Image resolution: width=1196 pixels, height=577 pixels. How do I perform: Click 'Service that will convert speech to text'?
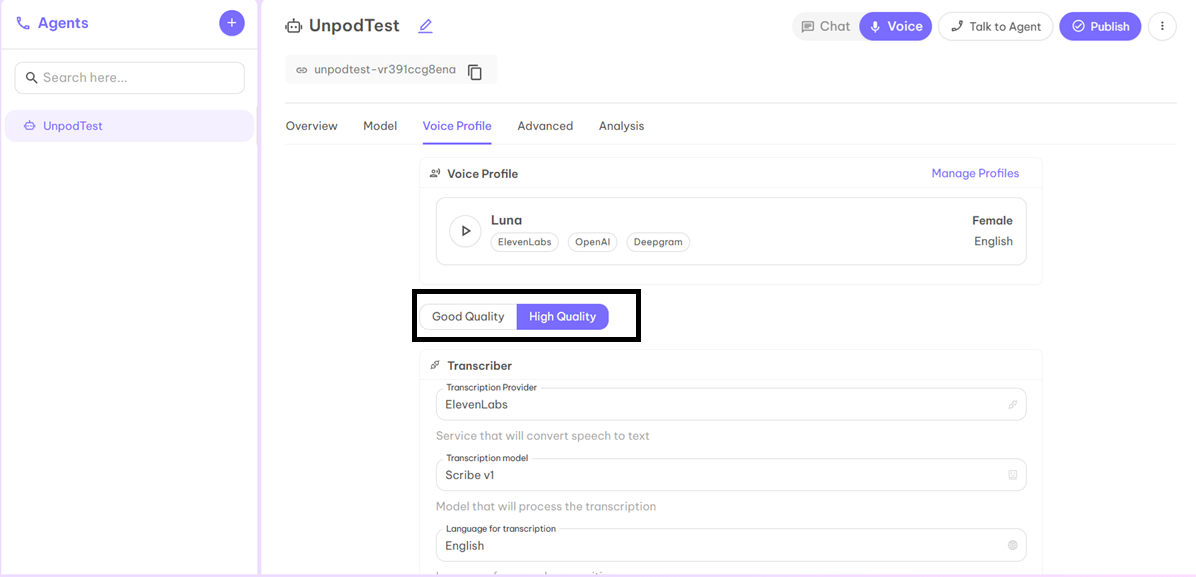click(x=542, y=436)
